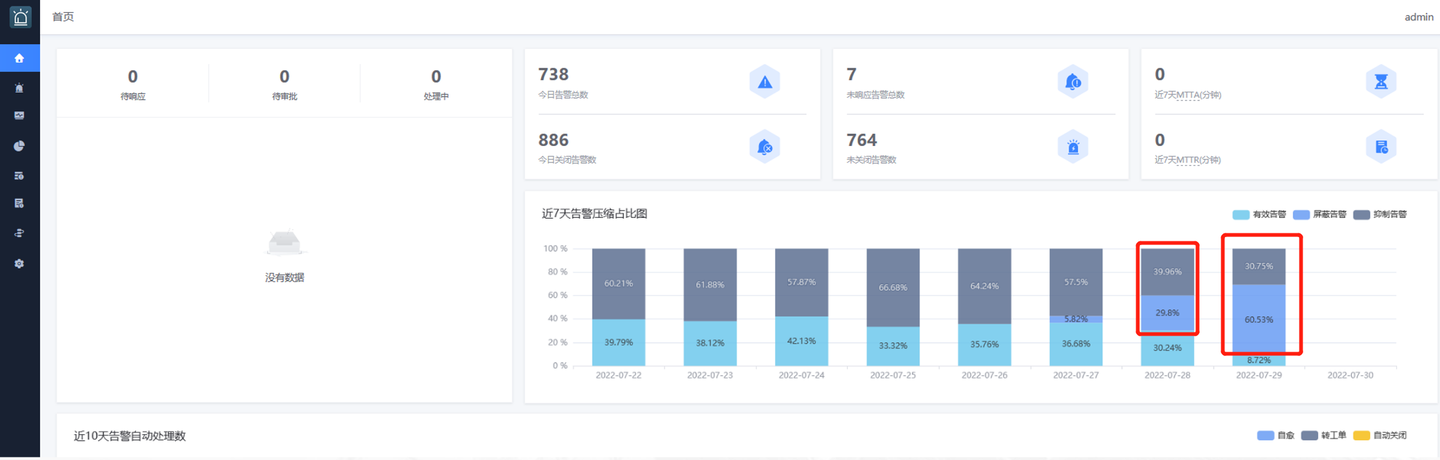Toggle 转工单 legend item
The height and width of the screenshot is (460, 1440).
point(1325,436)
